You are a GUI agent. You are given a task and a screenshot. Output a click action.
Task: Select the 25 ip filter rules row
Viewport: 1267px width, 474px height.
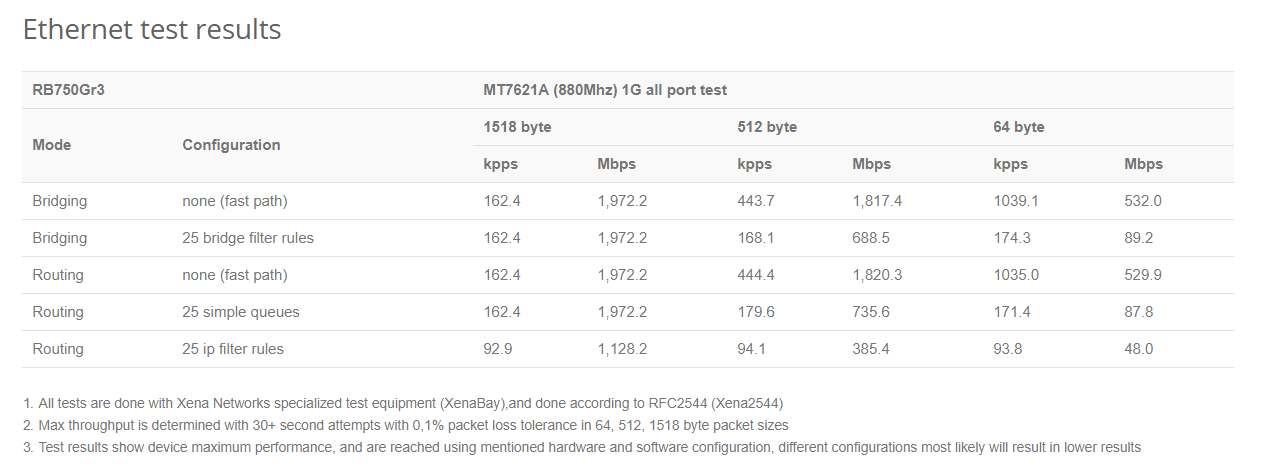(628, 349)
